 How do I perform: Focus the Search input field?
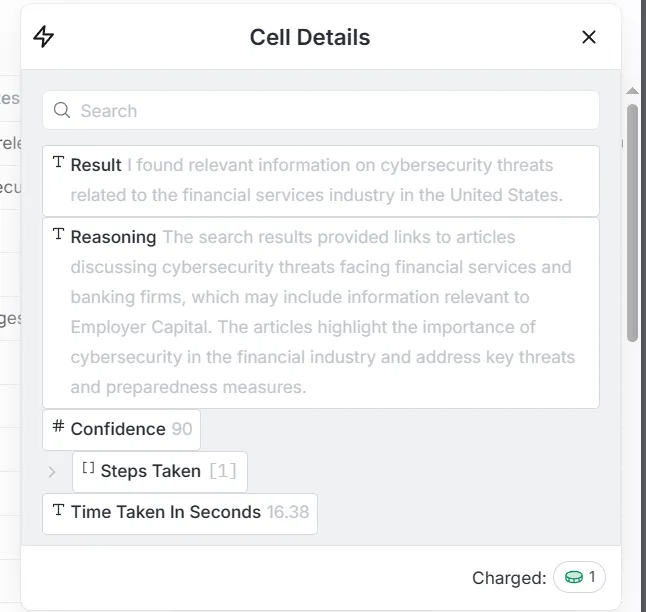[321, 110]
